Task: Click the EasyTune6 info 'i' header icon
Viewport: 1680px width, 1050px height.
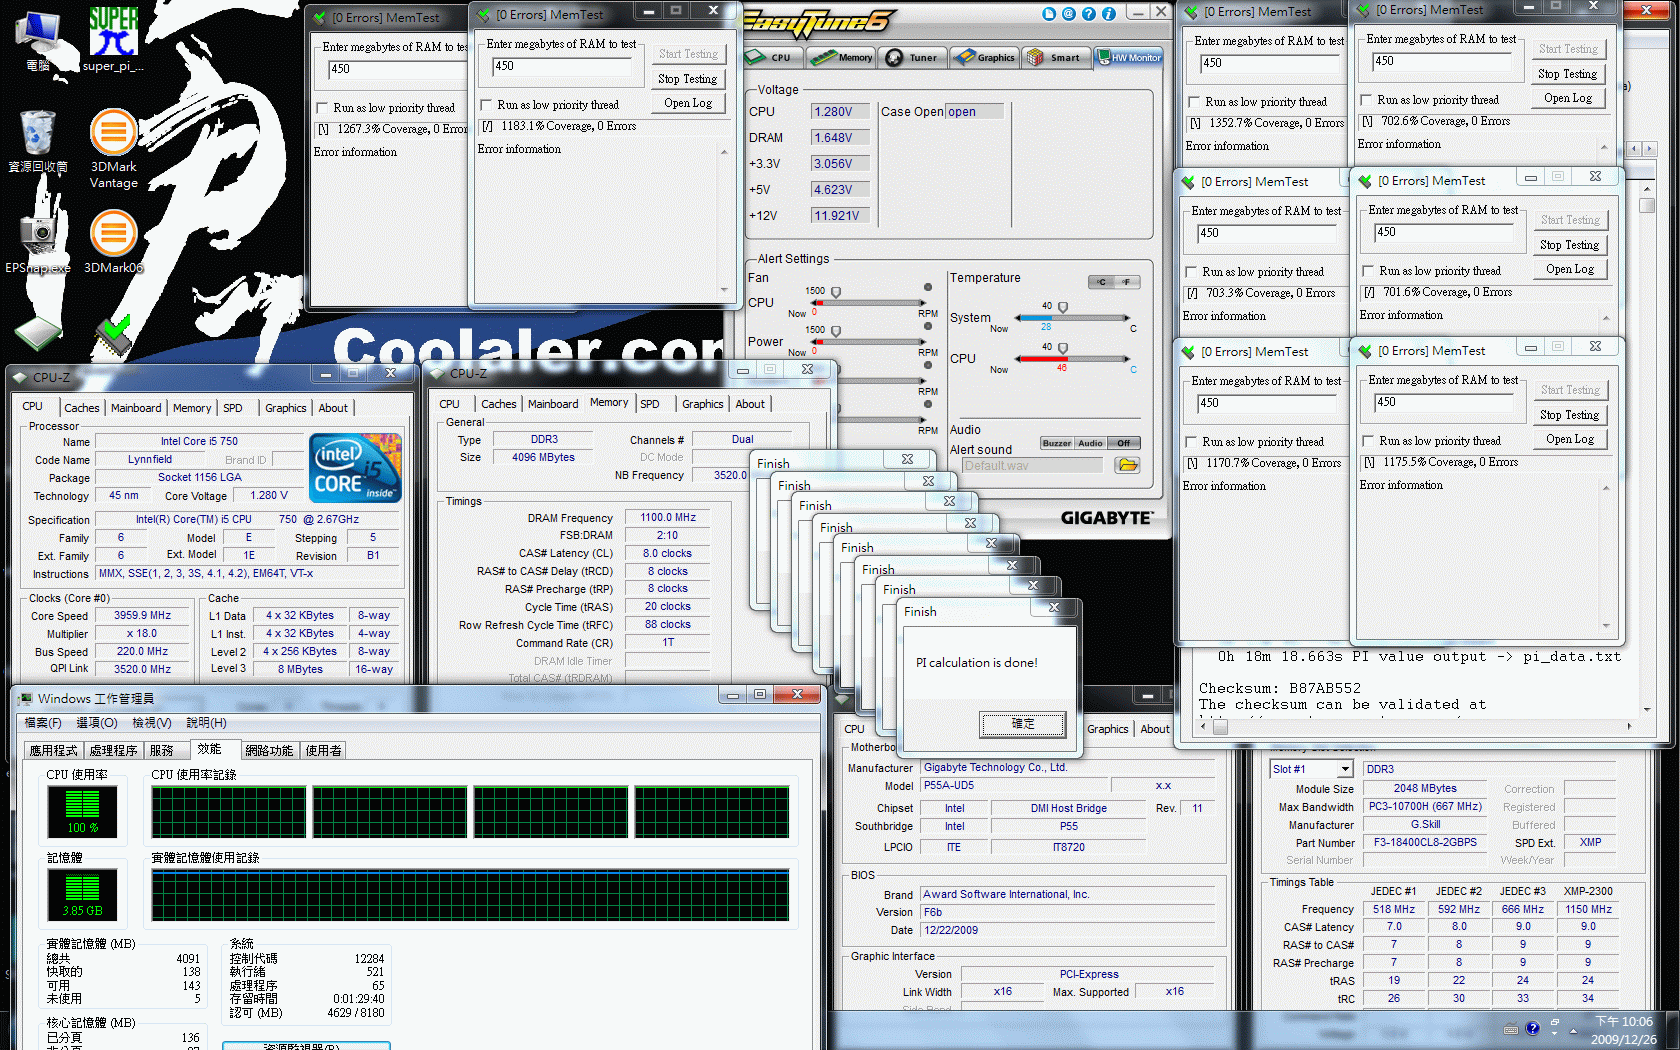Action: (1109, 14)
